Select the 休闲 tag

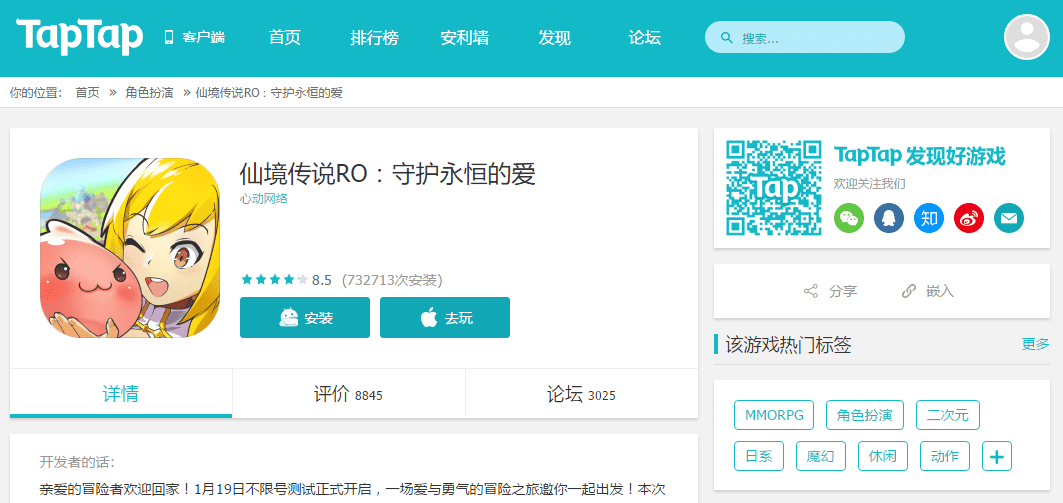click(882, 456)
